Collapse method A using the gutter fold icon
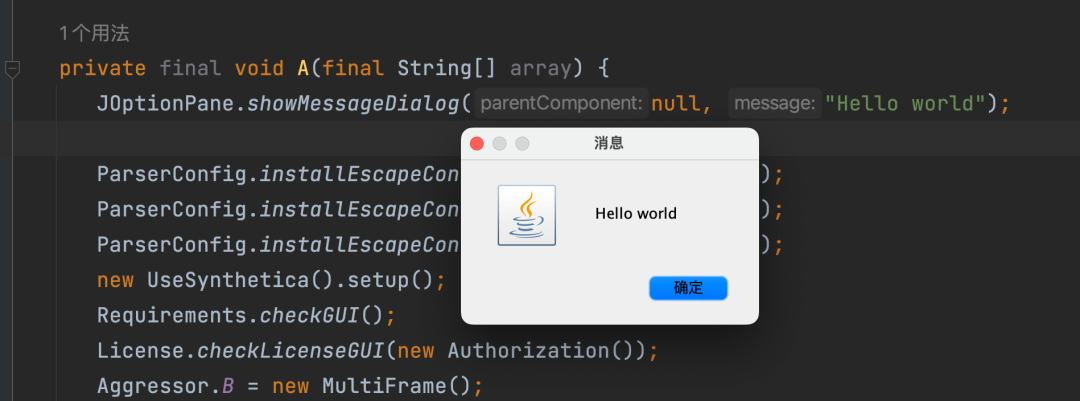Image resolution: width=1080 pixels, height=401 pixels. 12,69
